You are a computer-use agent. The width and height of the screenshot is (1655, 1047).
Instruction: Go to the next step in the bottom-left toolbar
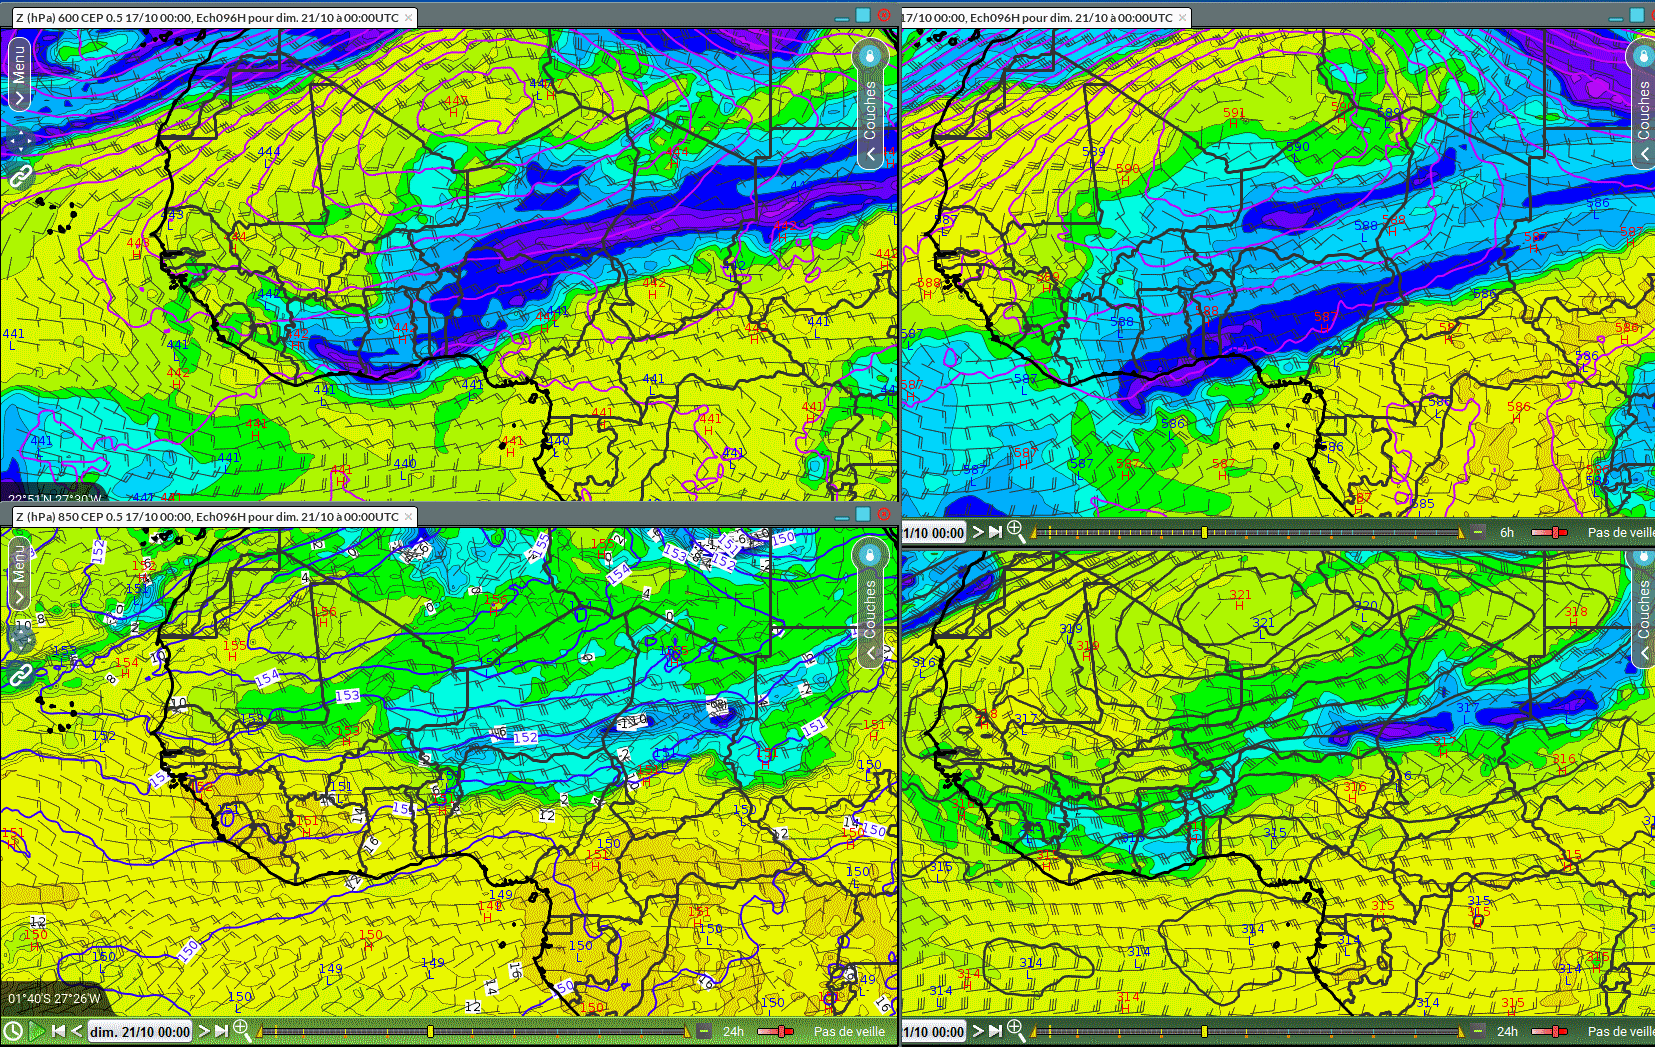pyautogui.click(x=204, y=1031)
